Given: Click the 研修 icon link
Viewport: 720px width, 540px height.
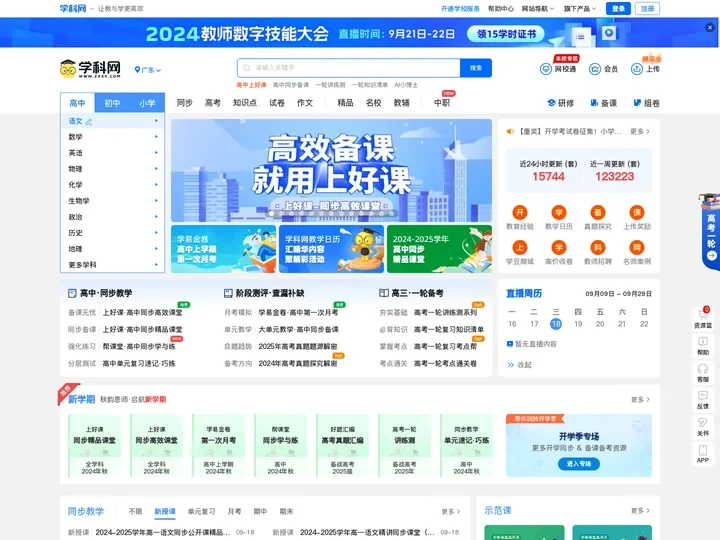Looking at the screenshot, I should [x=561, y=103].
